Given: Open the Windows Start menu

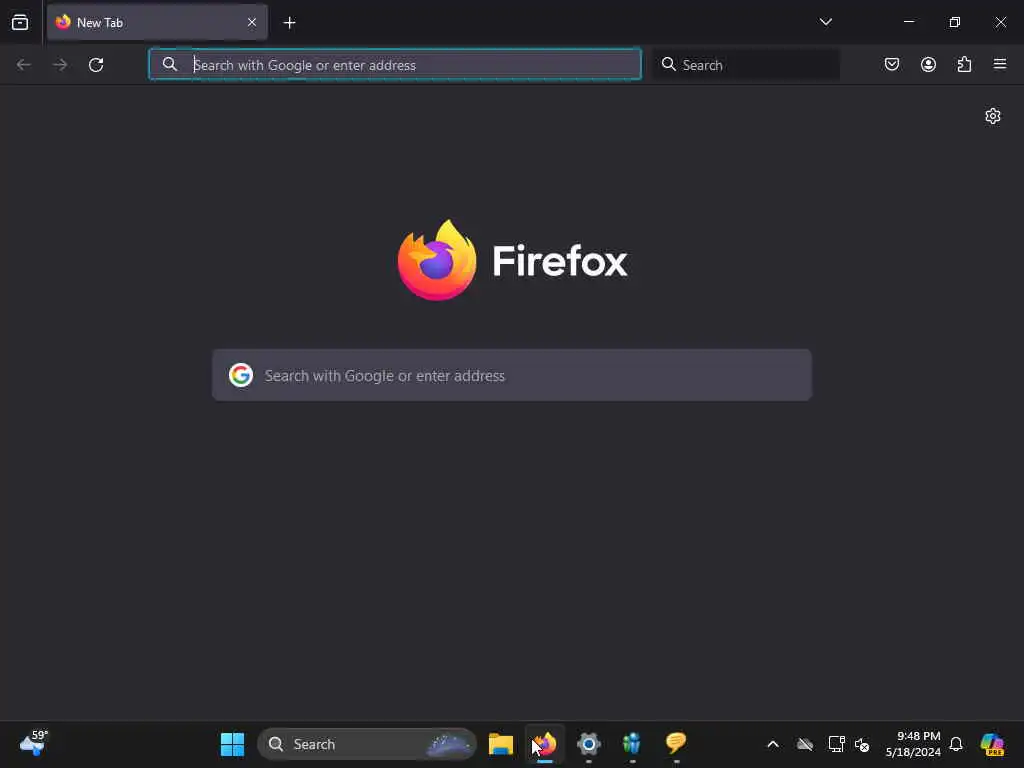Looking at the screenshot, I should pos(232,744).
